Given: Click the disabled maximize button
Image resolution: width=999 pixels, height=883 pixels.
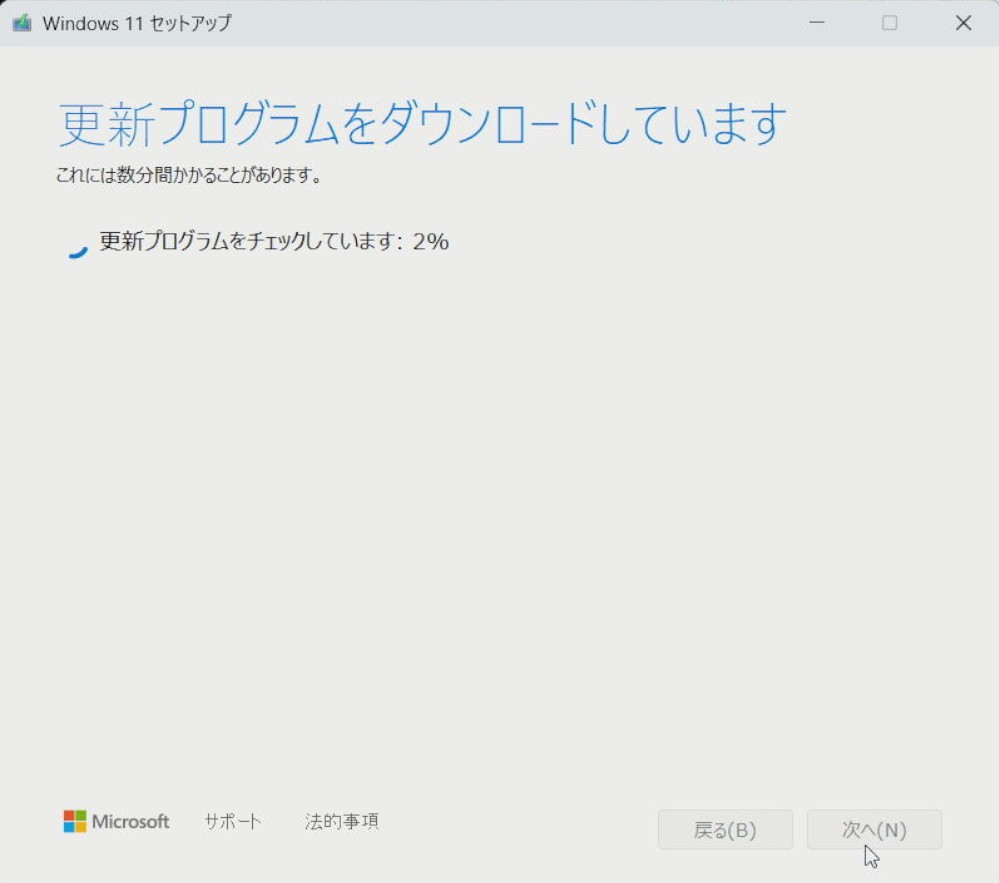Looking at the screenshot, I should point(889,23).
